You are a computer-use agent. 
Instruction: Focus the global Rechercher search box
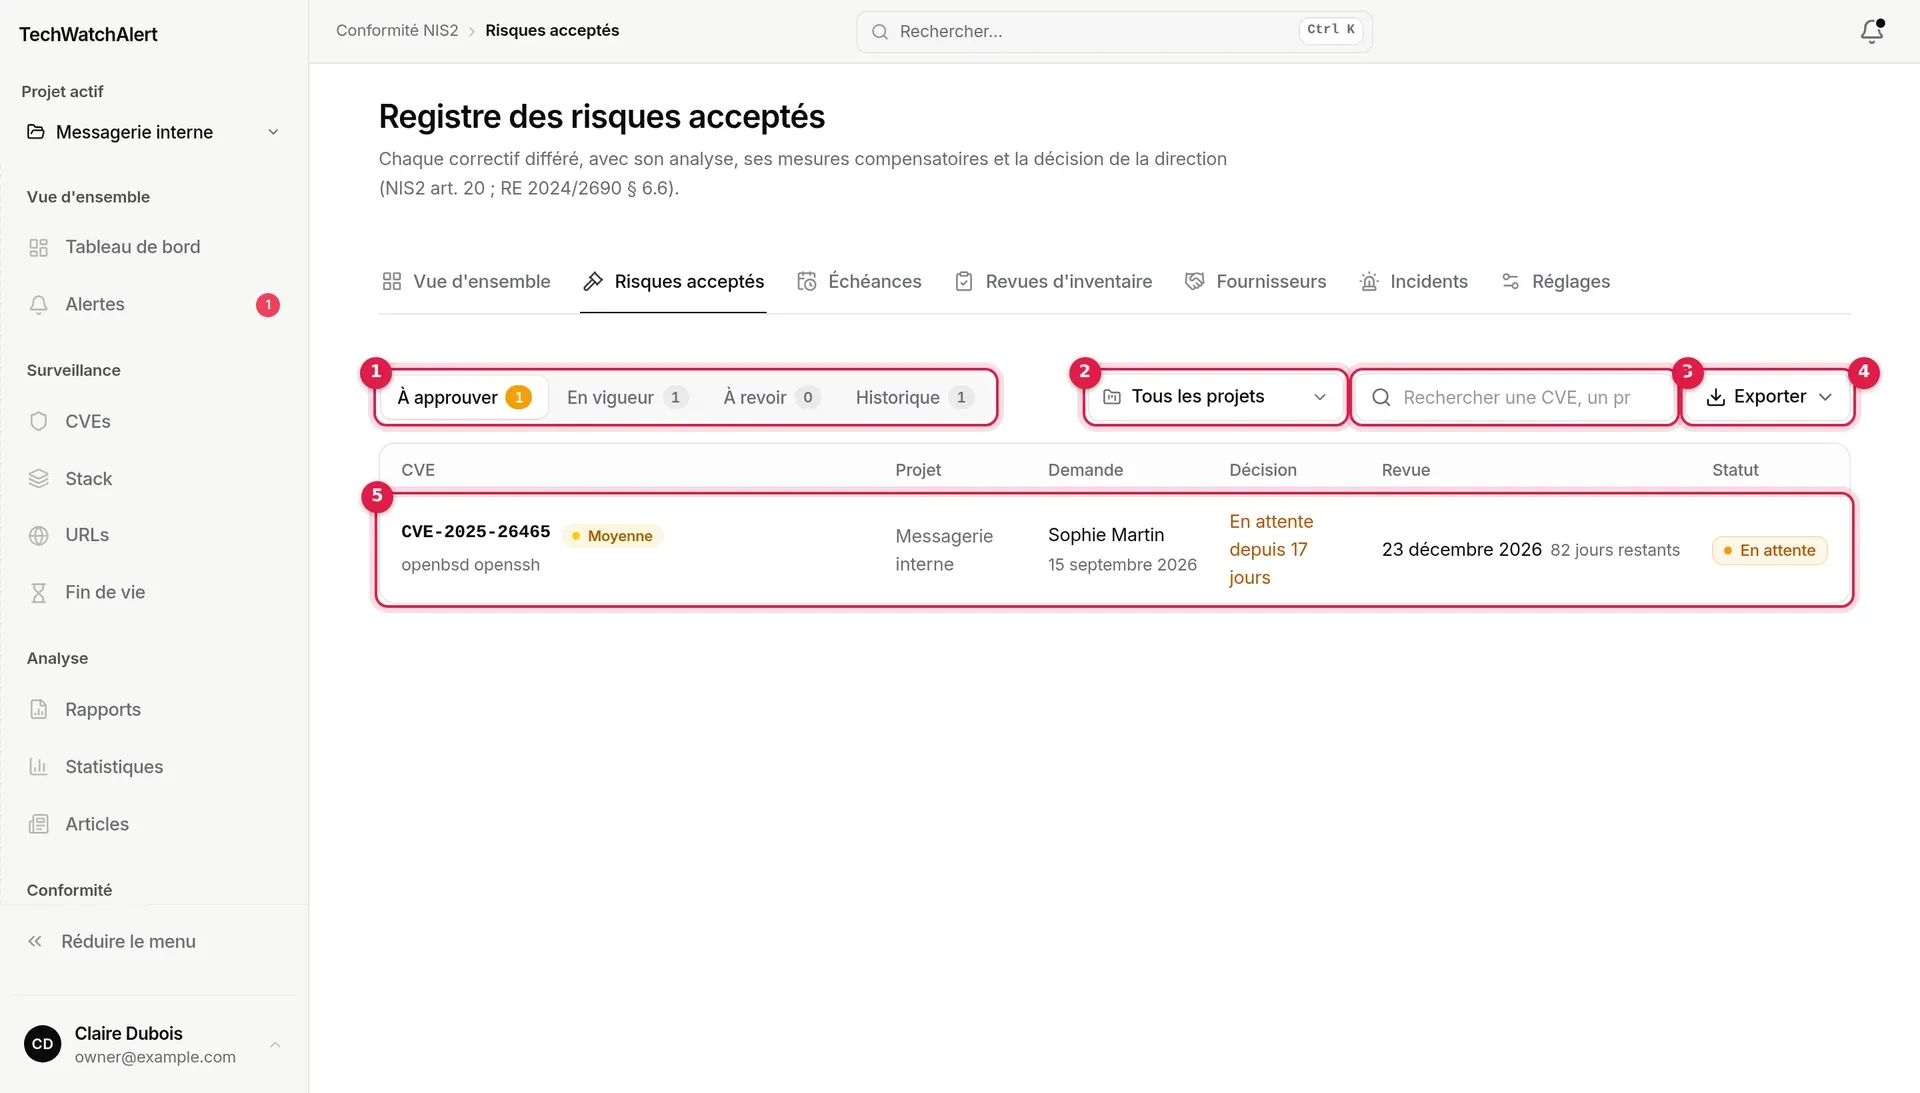[x=1114, y=31]
